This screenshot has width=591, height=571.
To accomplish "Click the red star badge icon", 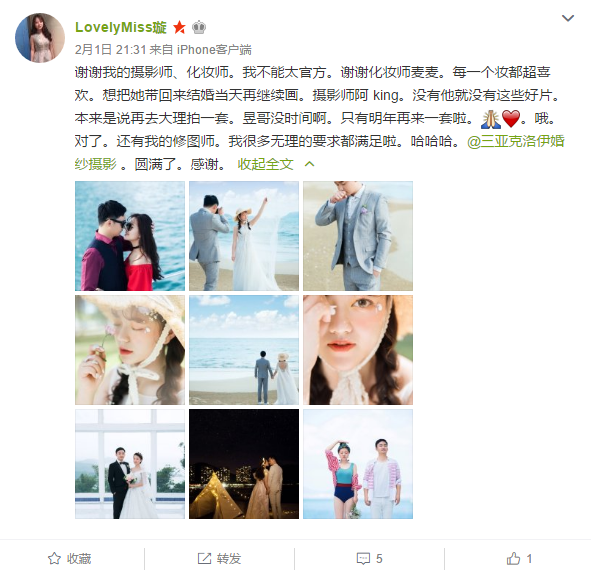I will [179, 27].
